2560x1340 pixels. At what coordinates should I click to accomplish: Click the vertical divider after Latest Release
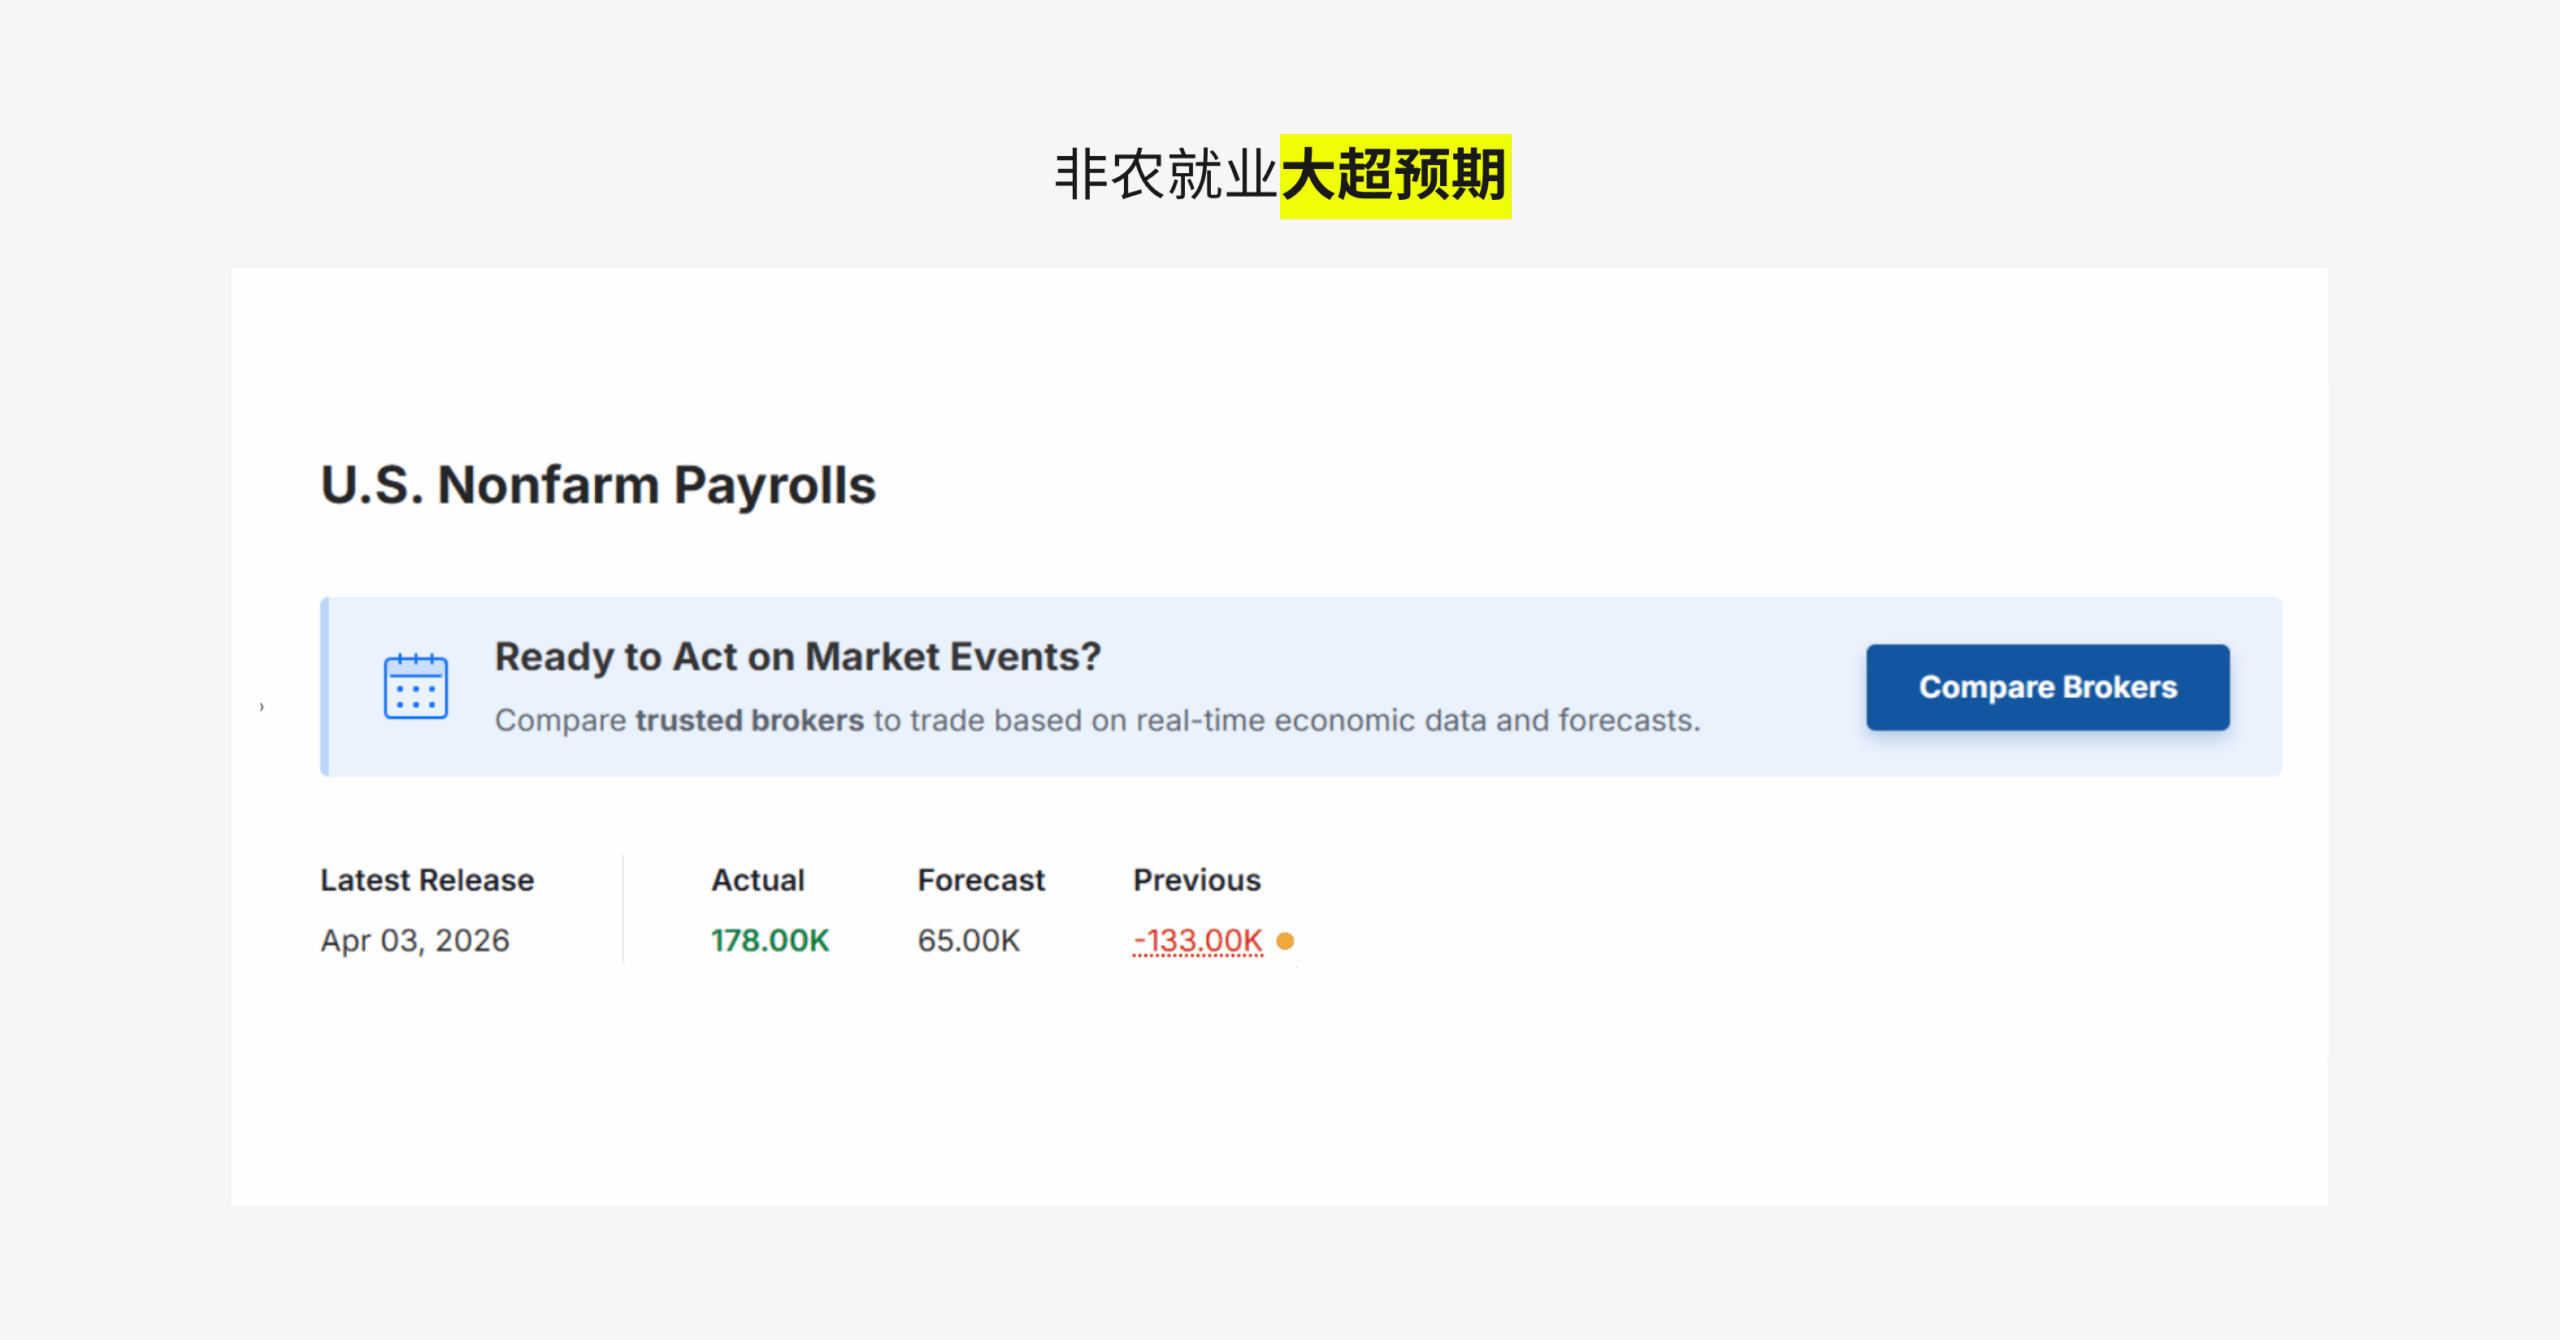click(x=623, y=908)
